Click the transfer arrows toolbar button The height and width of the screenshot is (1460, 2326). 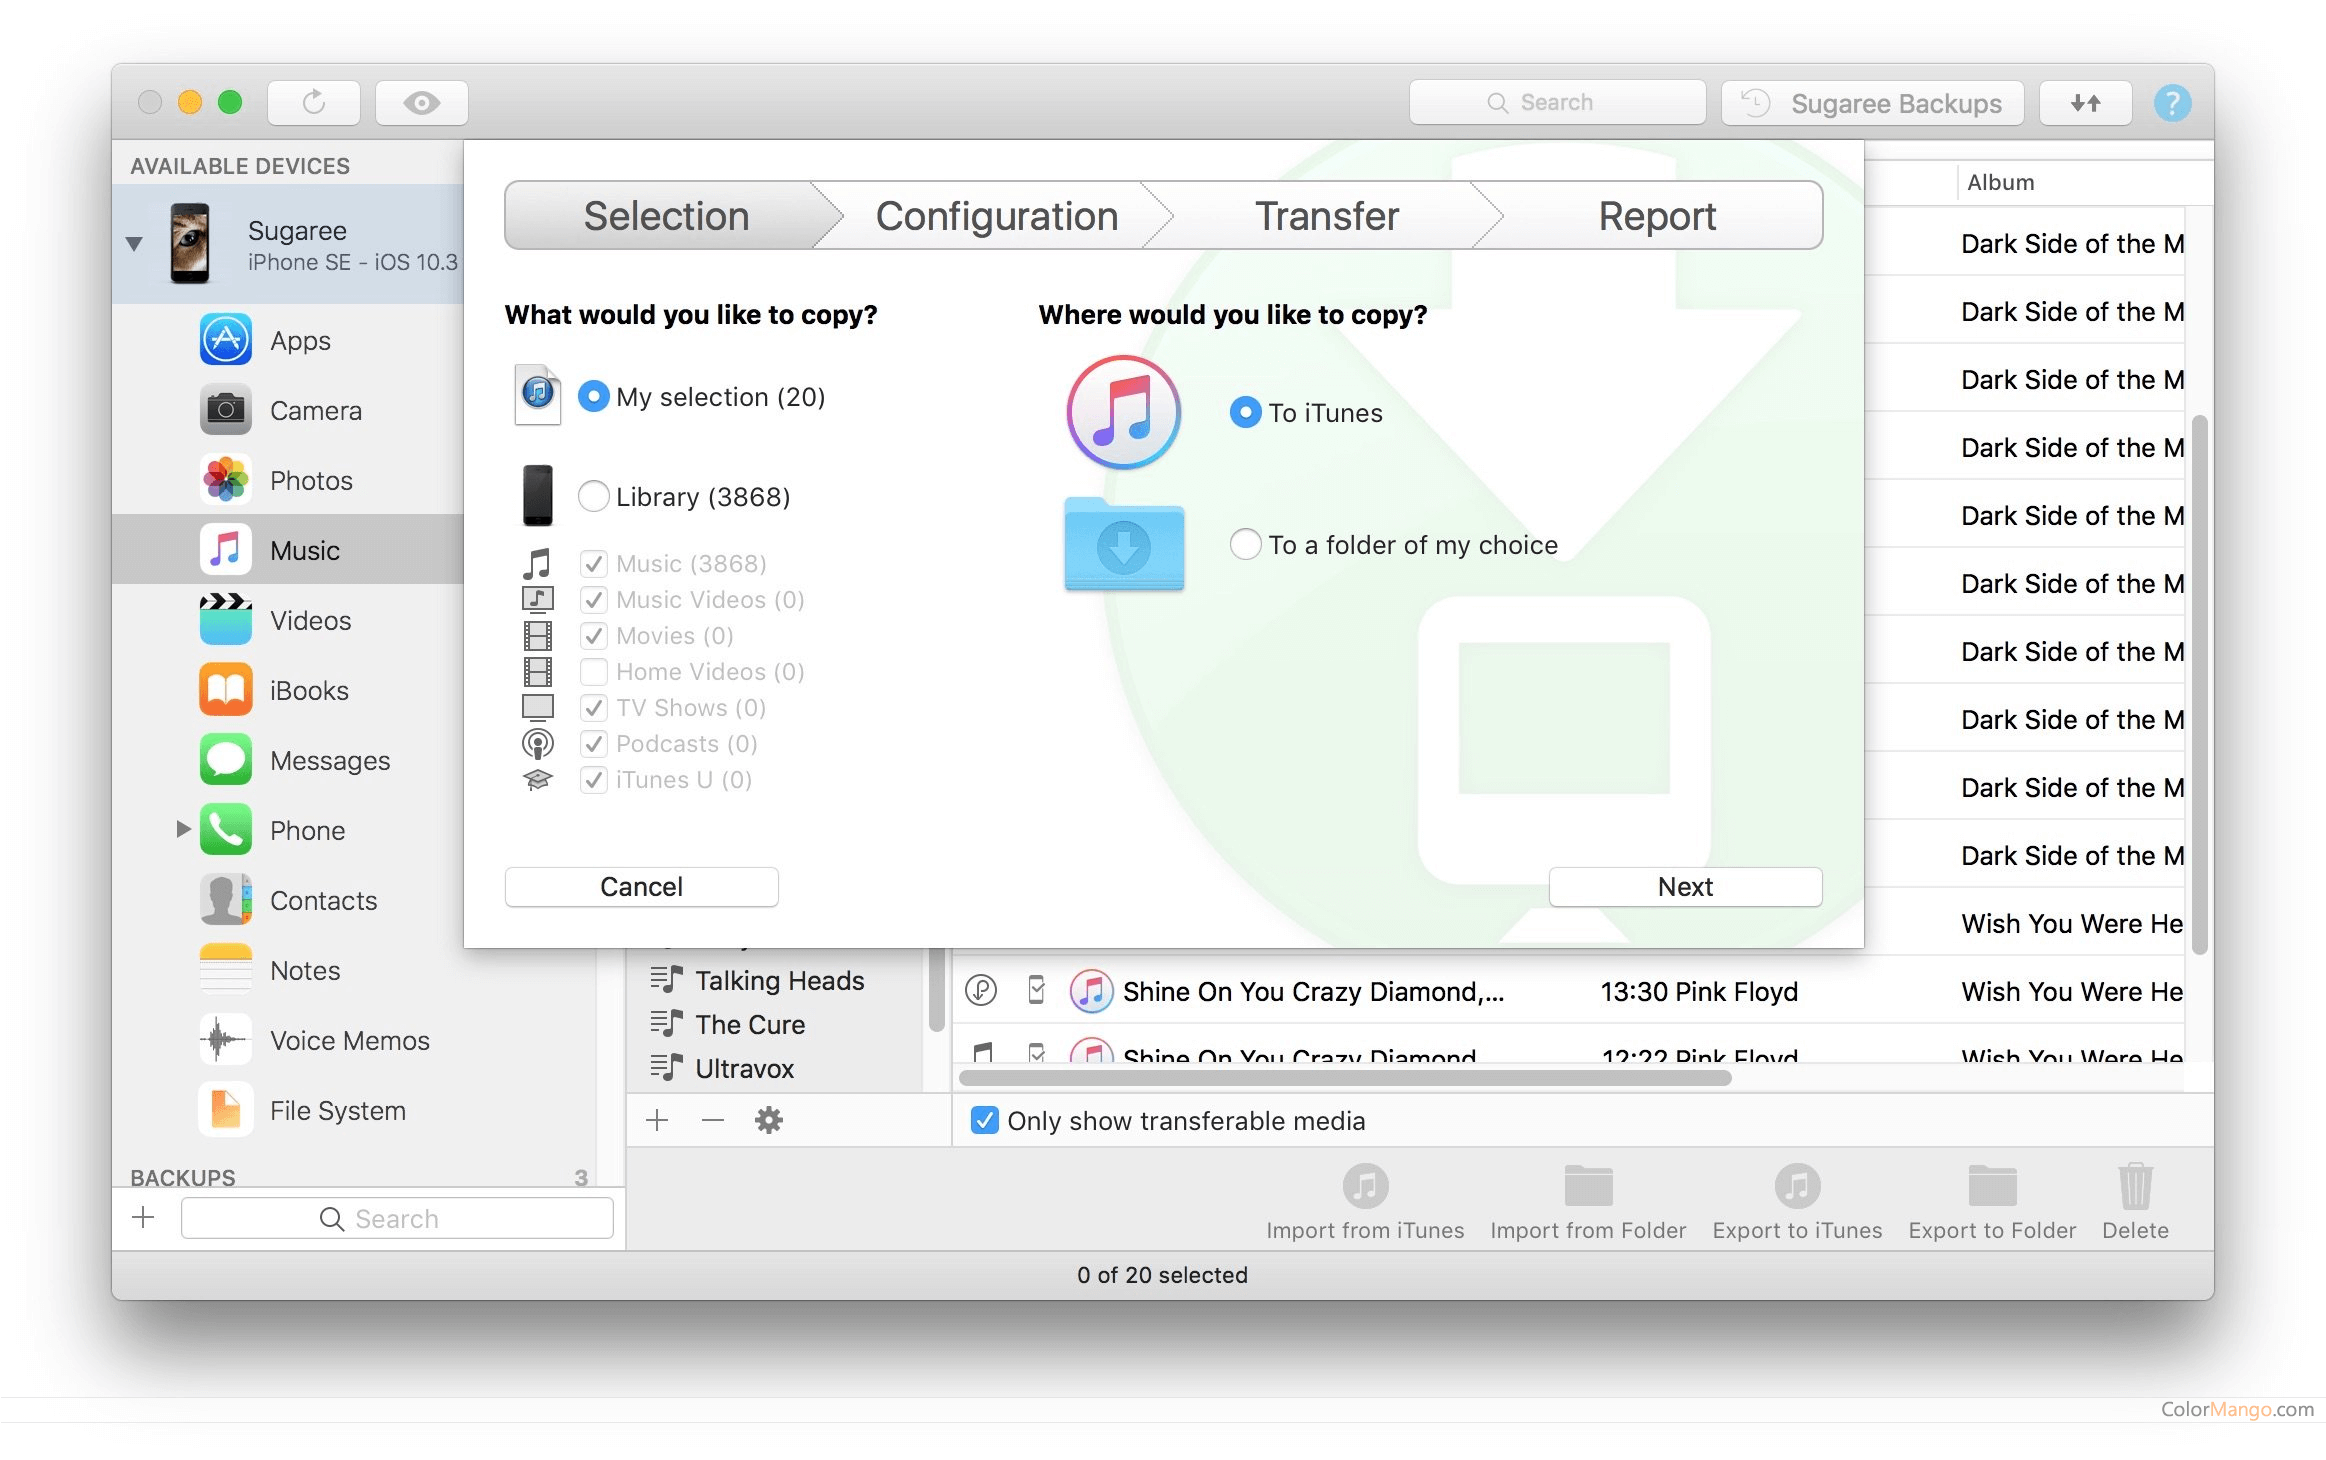tap(2085, 103)
